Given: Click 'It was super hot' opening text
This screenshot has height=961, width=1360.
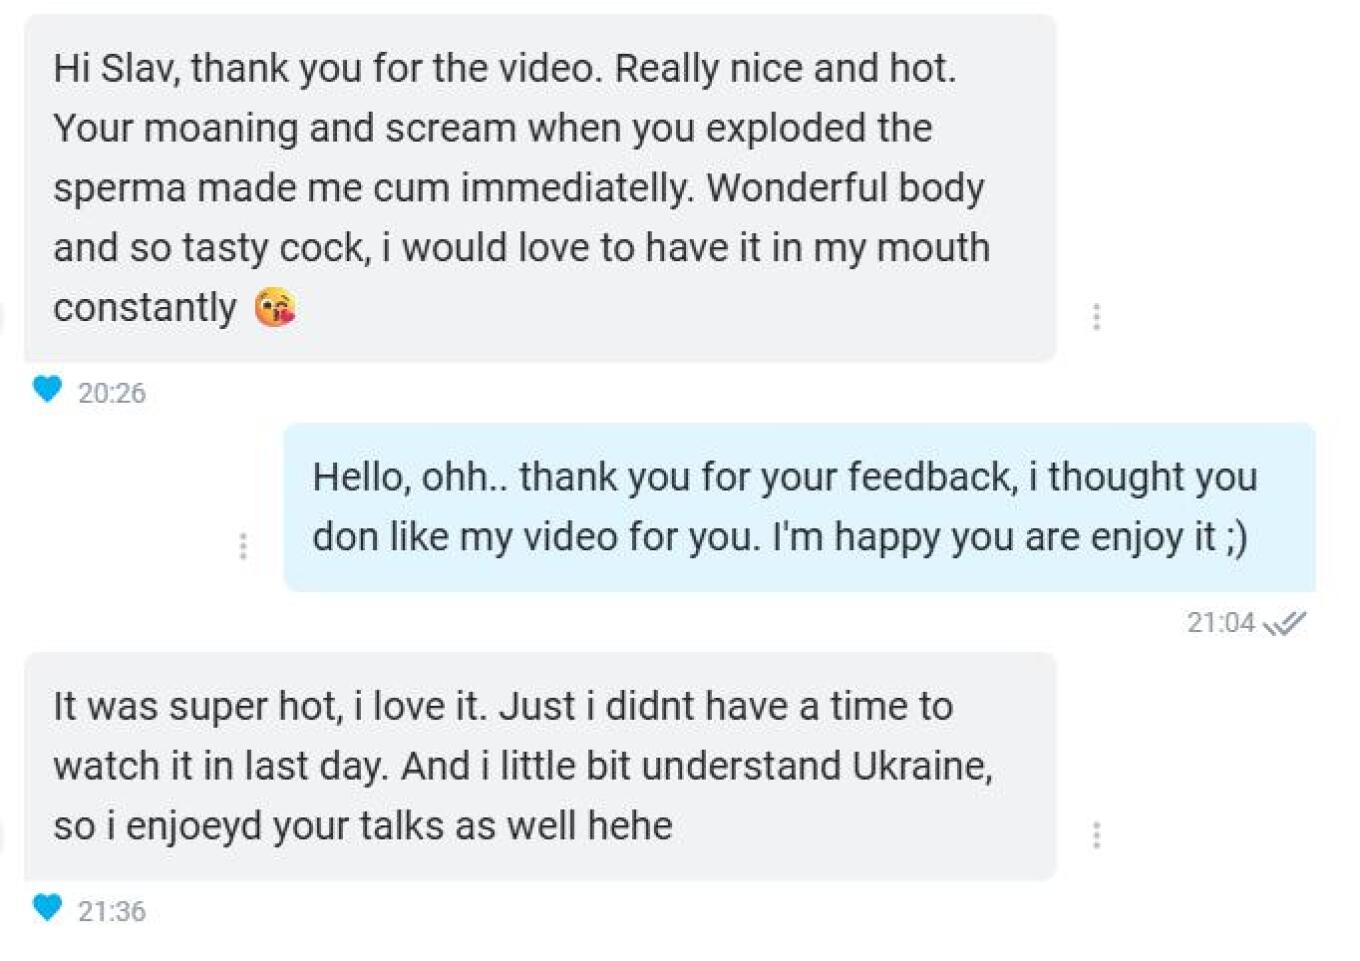Looking at the screenshot, I should pyautogui.click(x=195, y=706).
